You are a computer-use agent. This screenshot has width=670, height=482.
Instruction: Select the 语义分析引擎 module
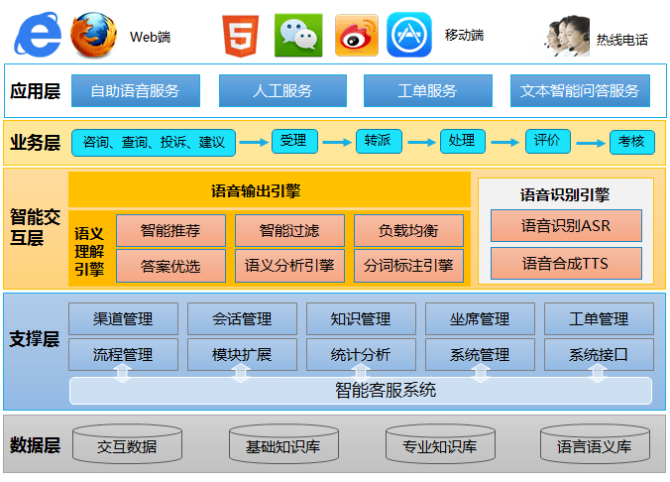tap(290, 266)
